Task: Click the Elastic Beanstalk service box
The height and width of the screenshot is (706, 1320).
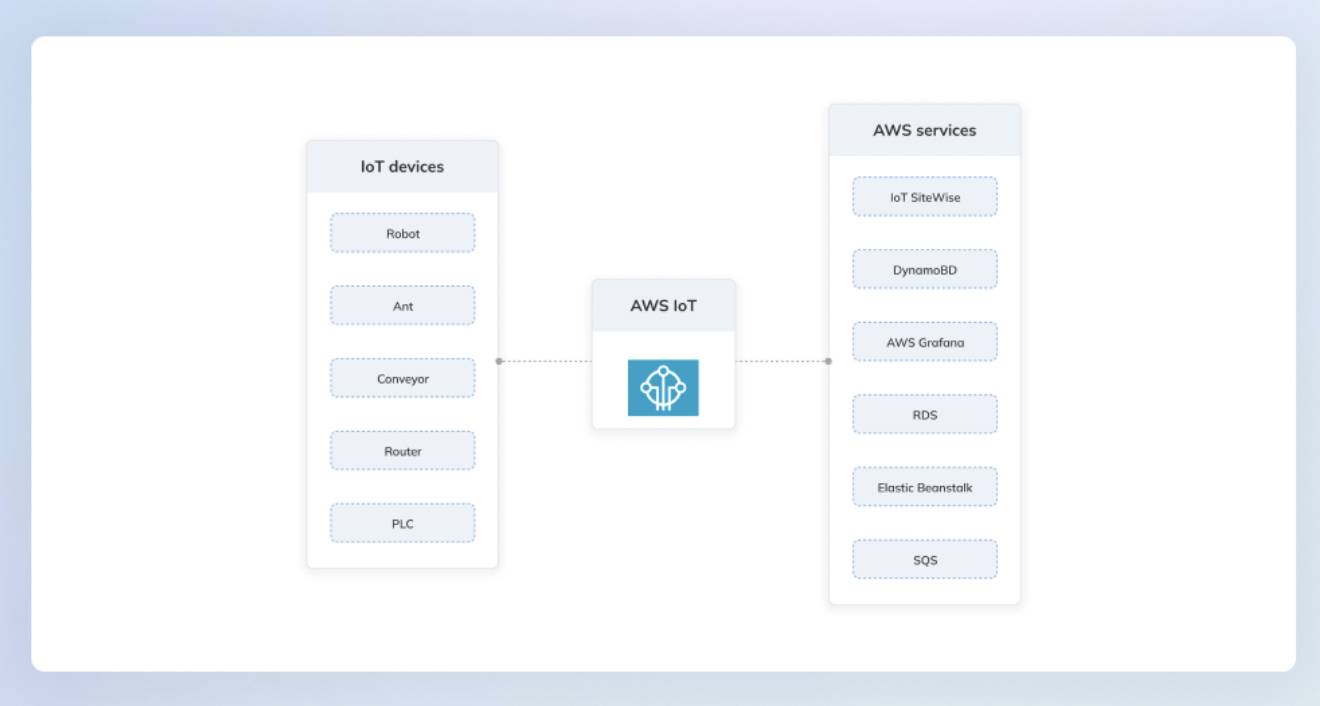Action: [925, 488]
